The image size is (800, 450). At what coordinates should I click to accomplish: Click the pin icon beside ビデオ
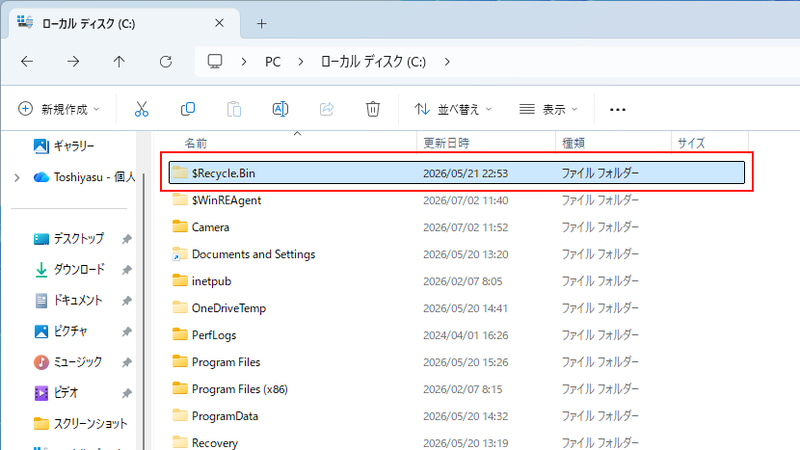(127, 393)
